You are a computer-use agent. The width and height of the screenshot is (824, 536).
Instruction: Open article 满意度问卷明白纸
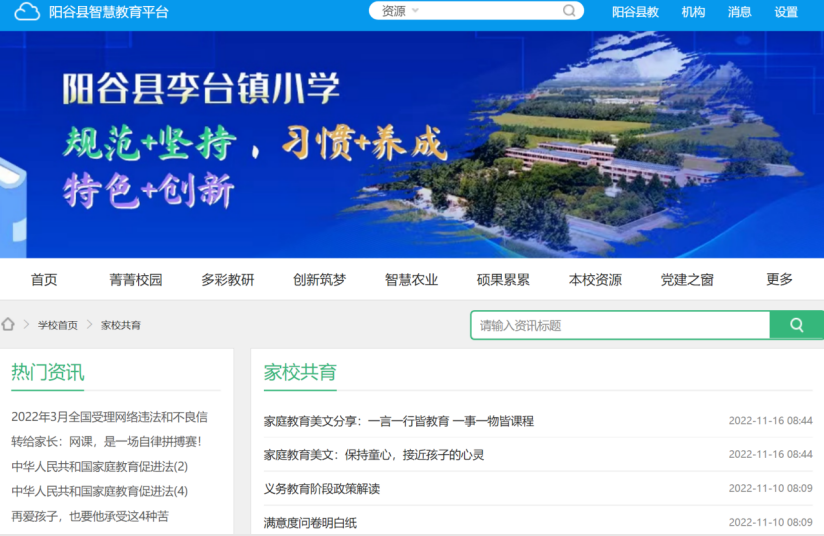(x=310, y=522)
